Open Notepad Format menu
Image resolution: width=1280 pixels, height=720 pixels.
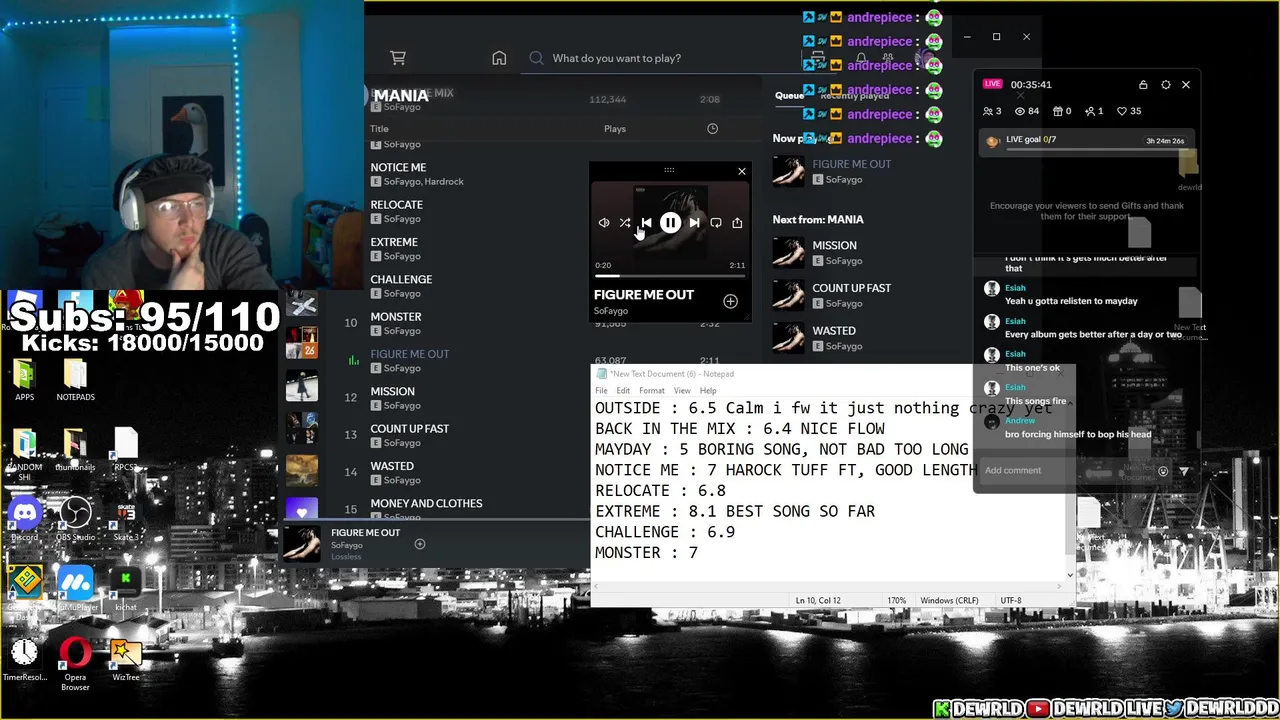point(651,390)
